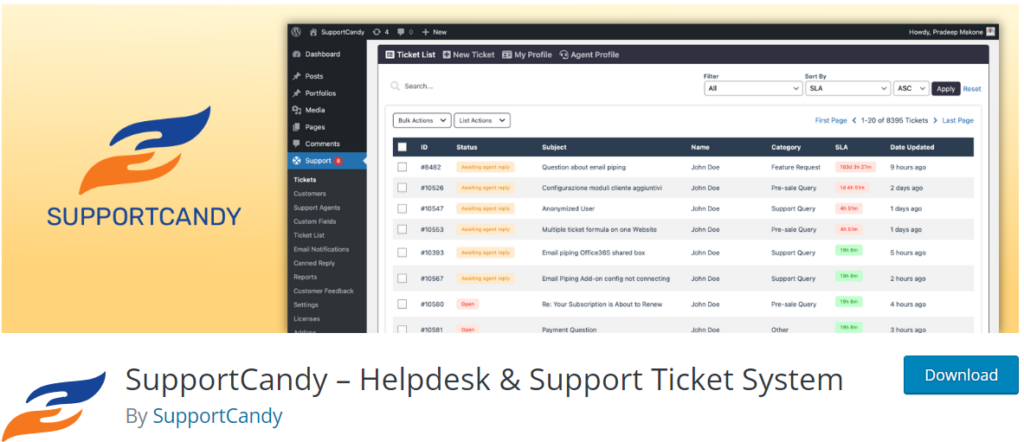The image size is (1024, 442).
Task: Click Pradeep Makone avatar in admin bar
Action: tap(991, 31)
